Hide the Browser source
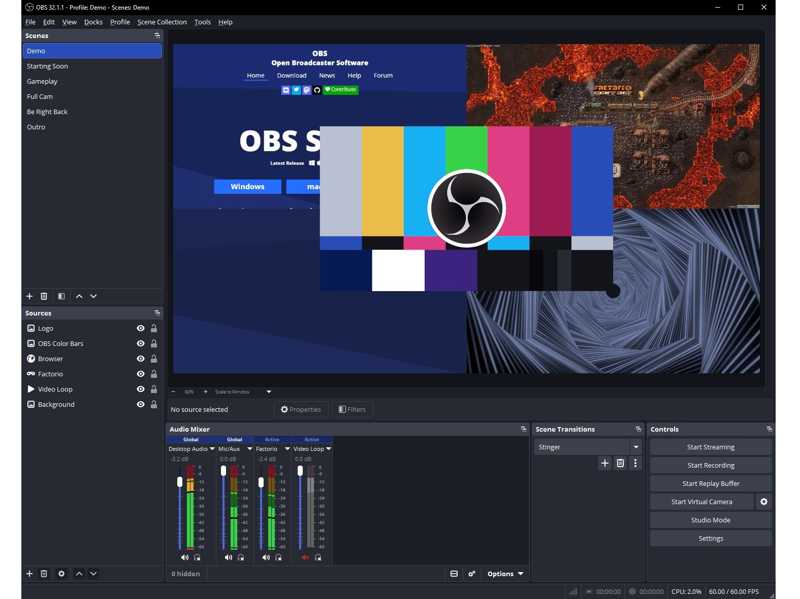This screenshot has height=599, width=800. (x=140, y=359)
